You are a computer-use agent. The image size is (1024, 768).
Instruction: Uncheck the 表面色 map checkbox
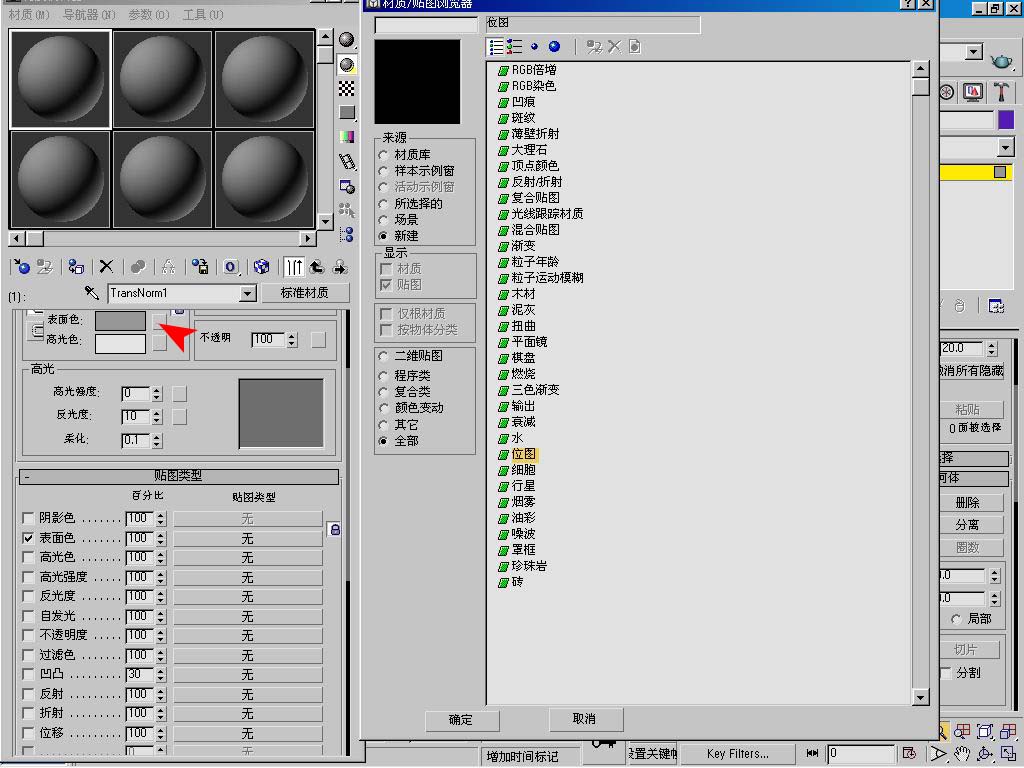coord(28,538)
